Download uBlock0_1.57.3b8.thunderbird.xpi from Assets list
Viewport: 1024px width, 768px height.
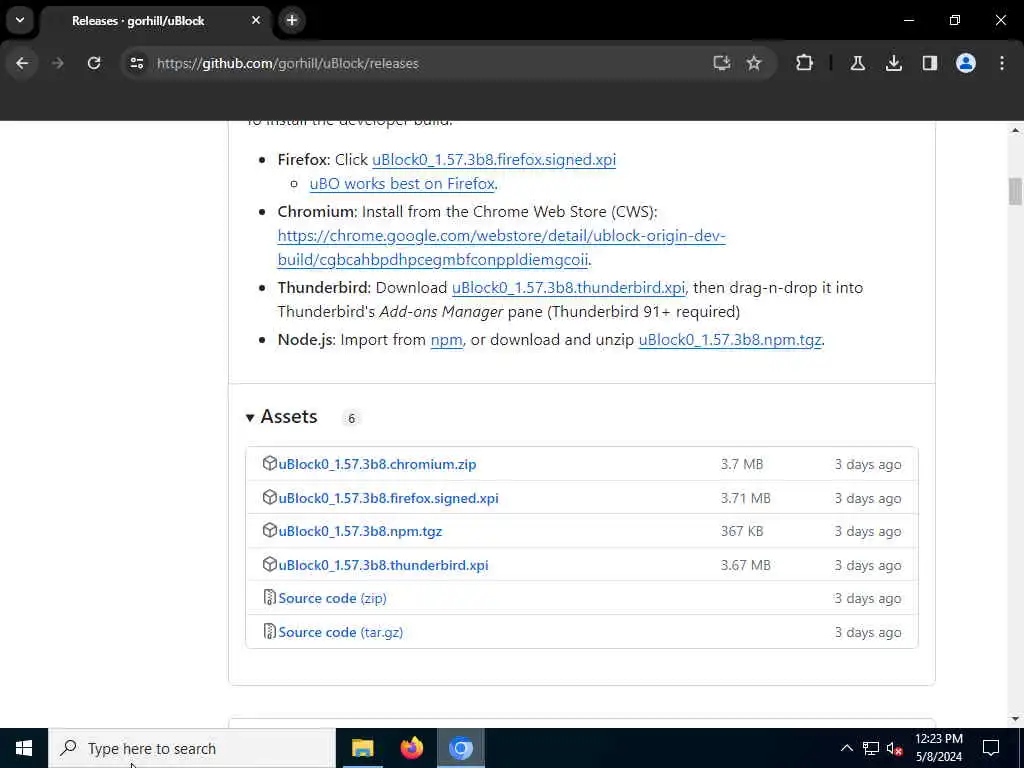point(383,566)
